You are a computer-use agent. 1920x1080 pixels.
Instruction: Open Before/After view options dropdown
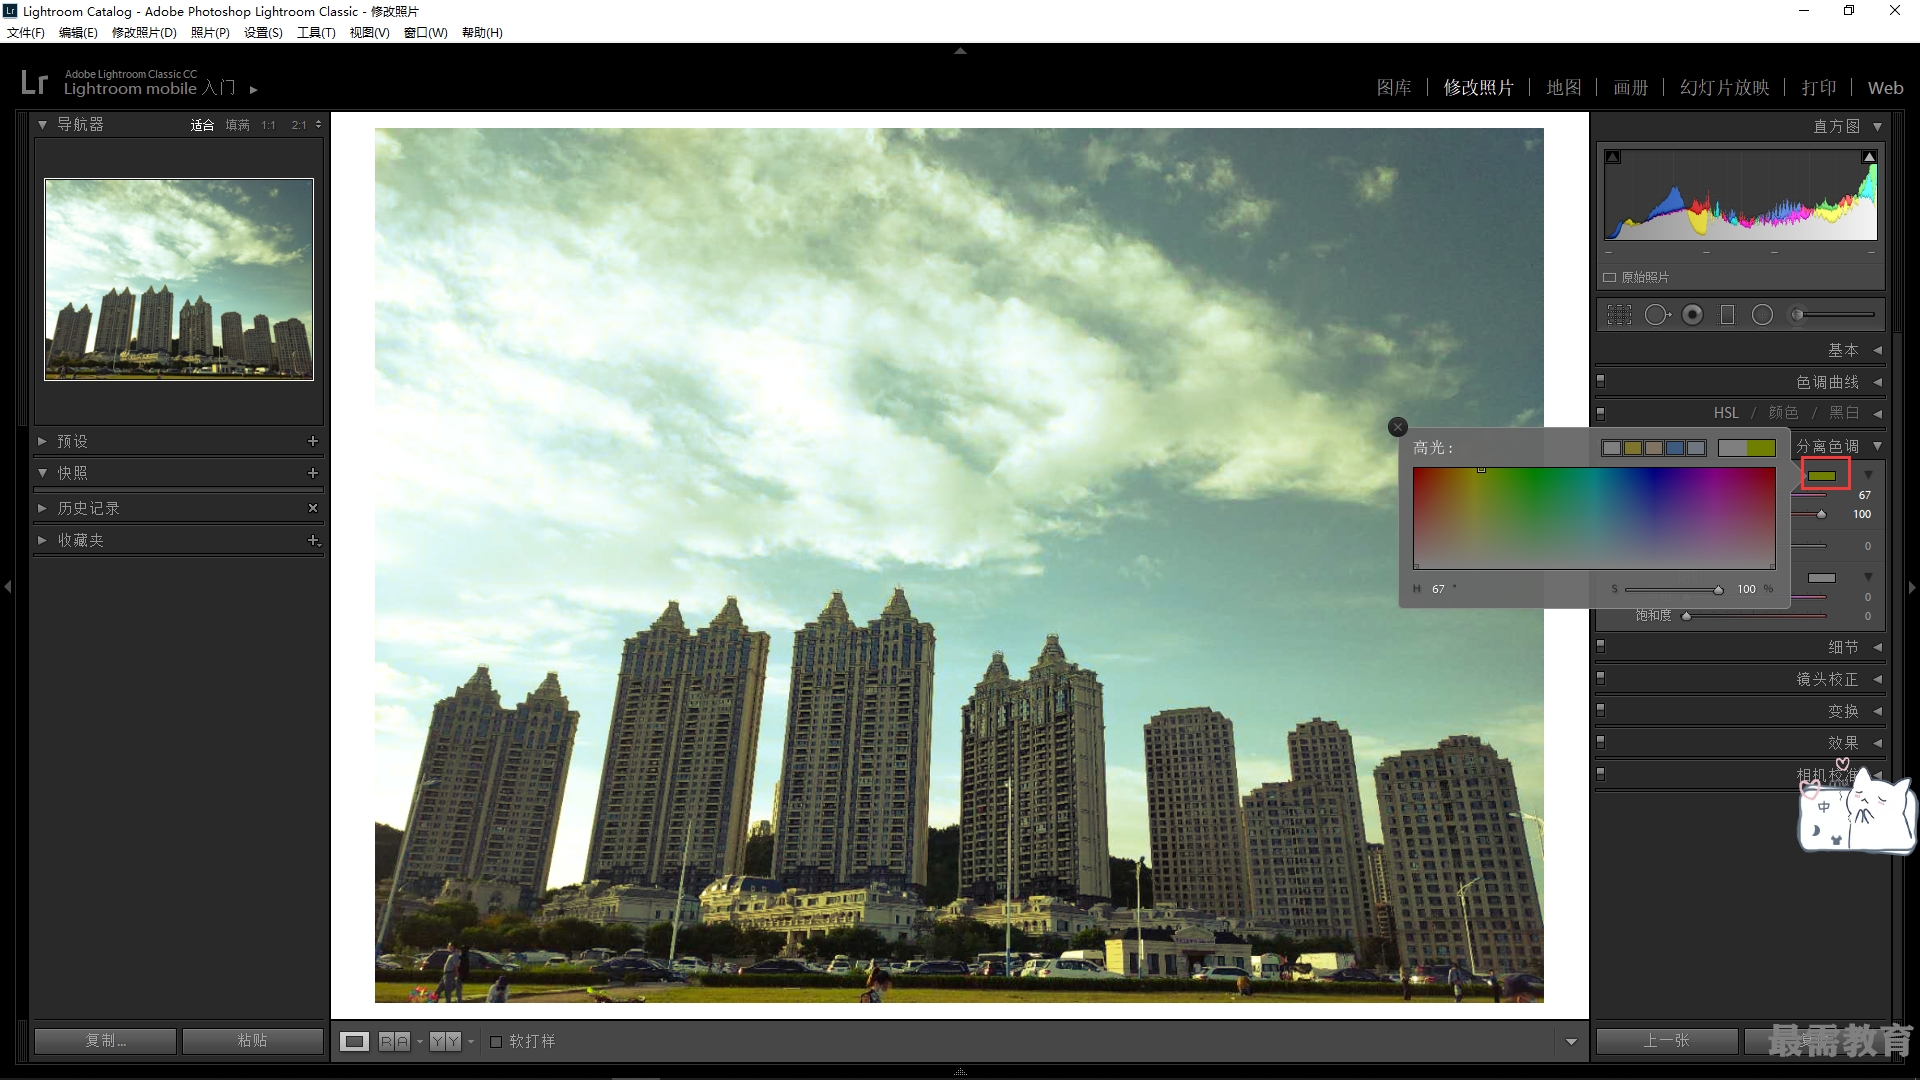pos(471,1042)
